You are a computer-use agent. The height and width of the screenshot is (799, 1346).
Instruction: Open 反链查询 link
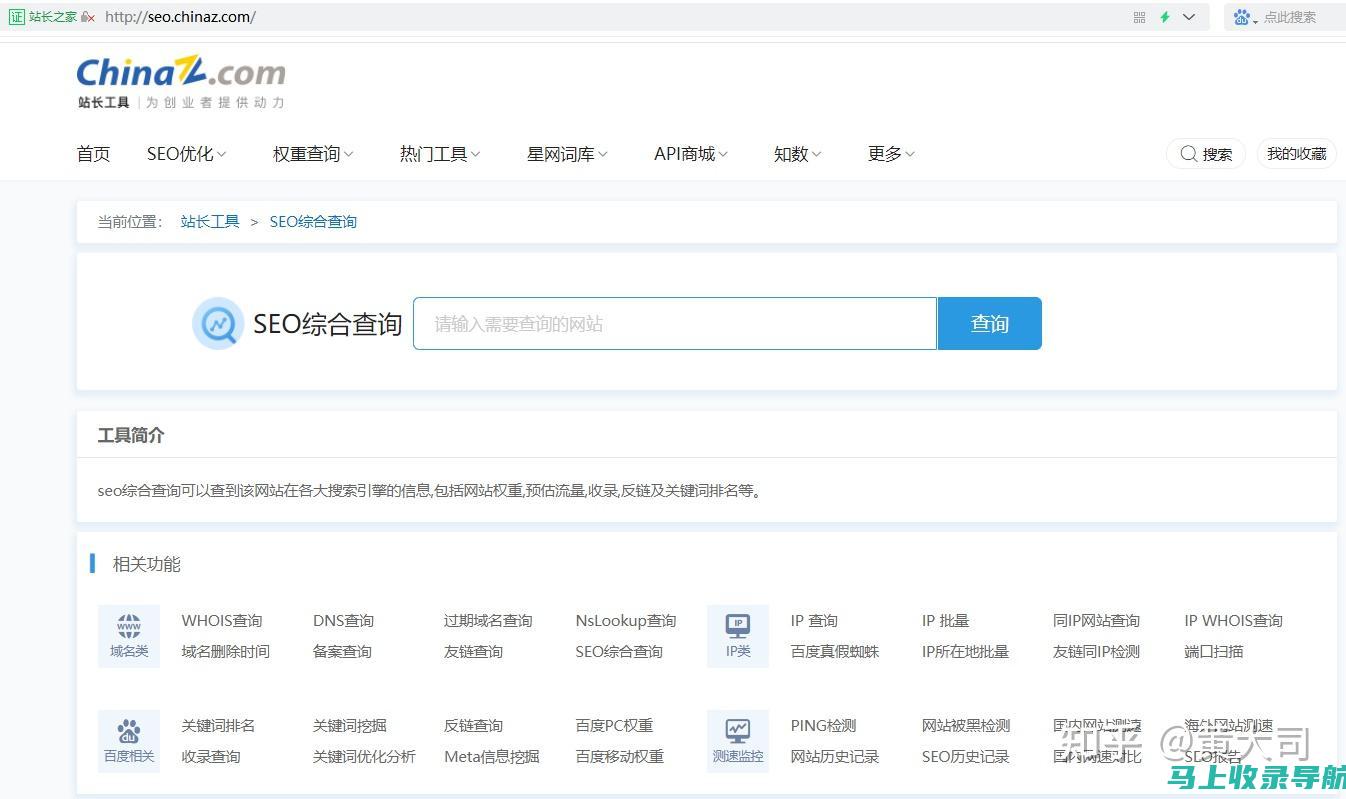473,726
